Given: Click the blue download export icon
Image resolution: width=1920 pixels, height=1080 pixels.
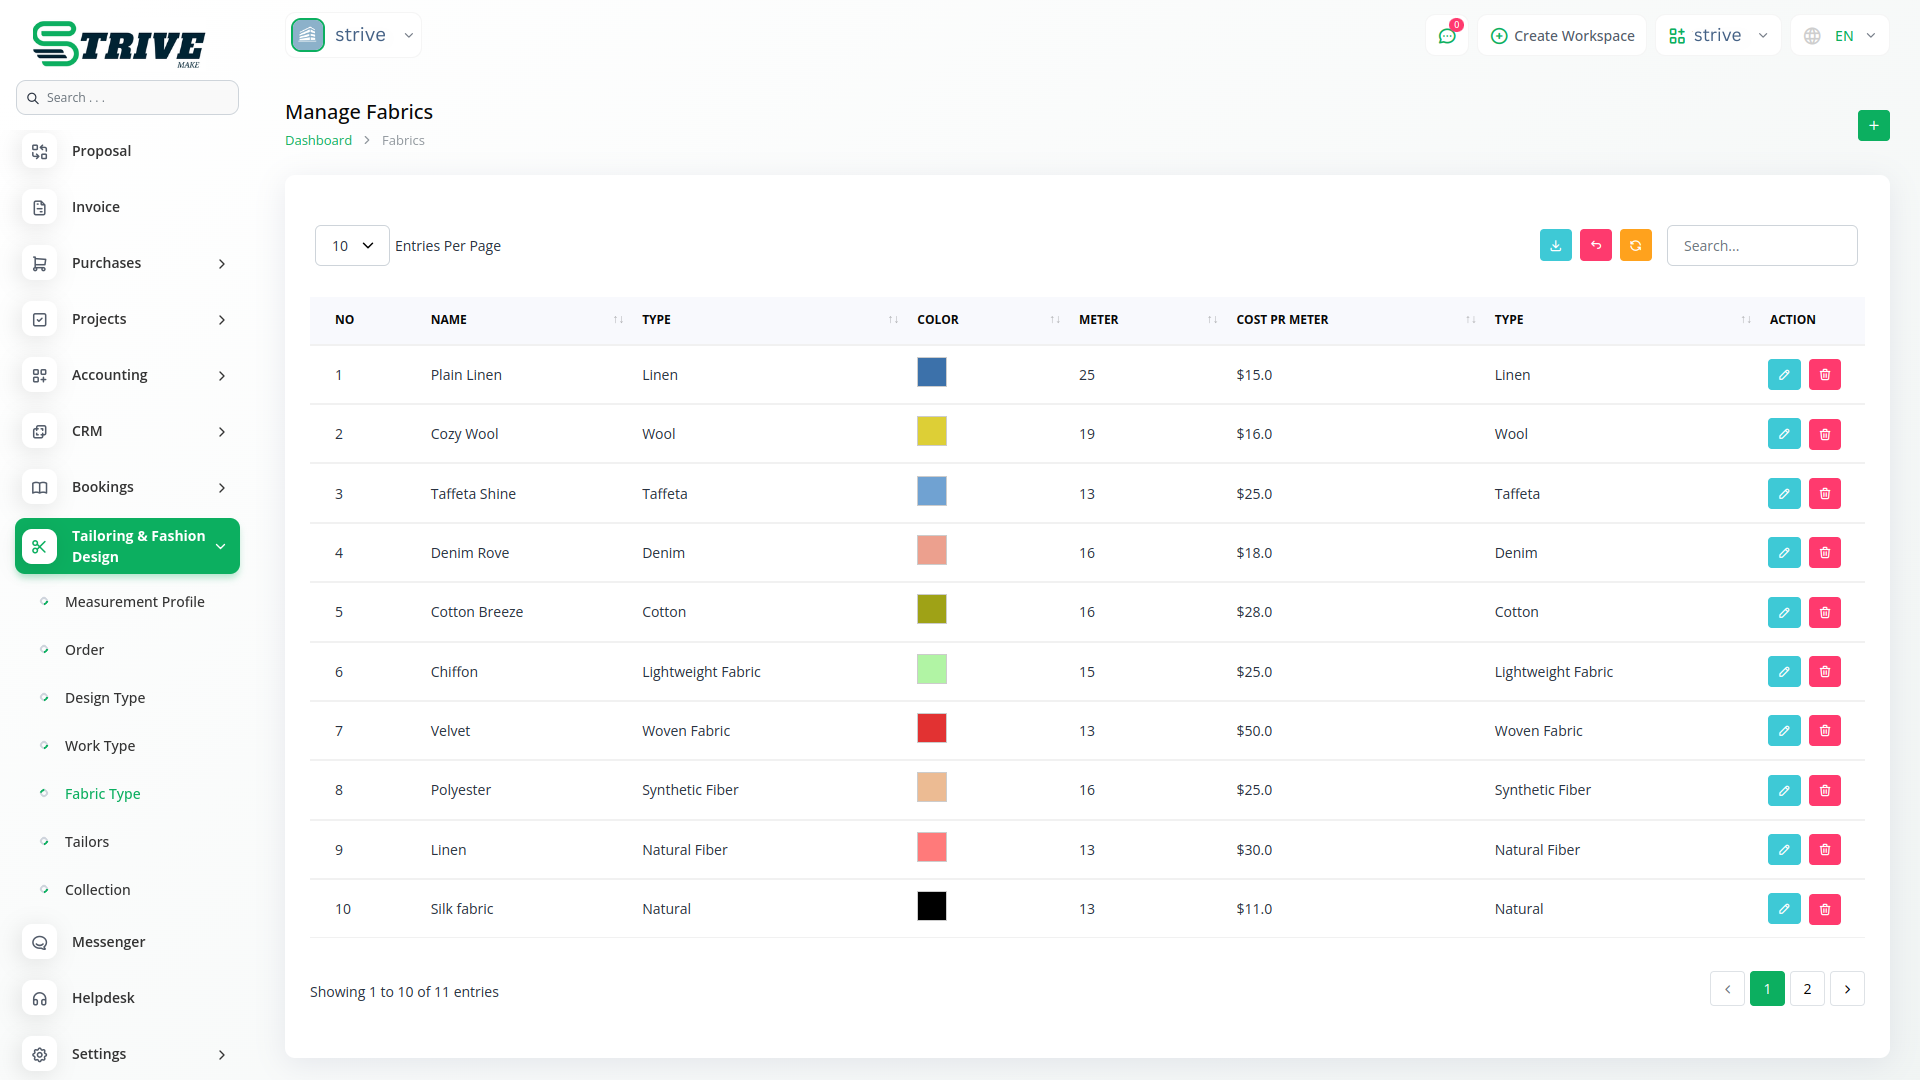Looking at the screenshot, I should [1555, 246].
